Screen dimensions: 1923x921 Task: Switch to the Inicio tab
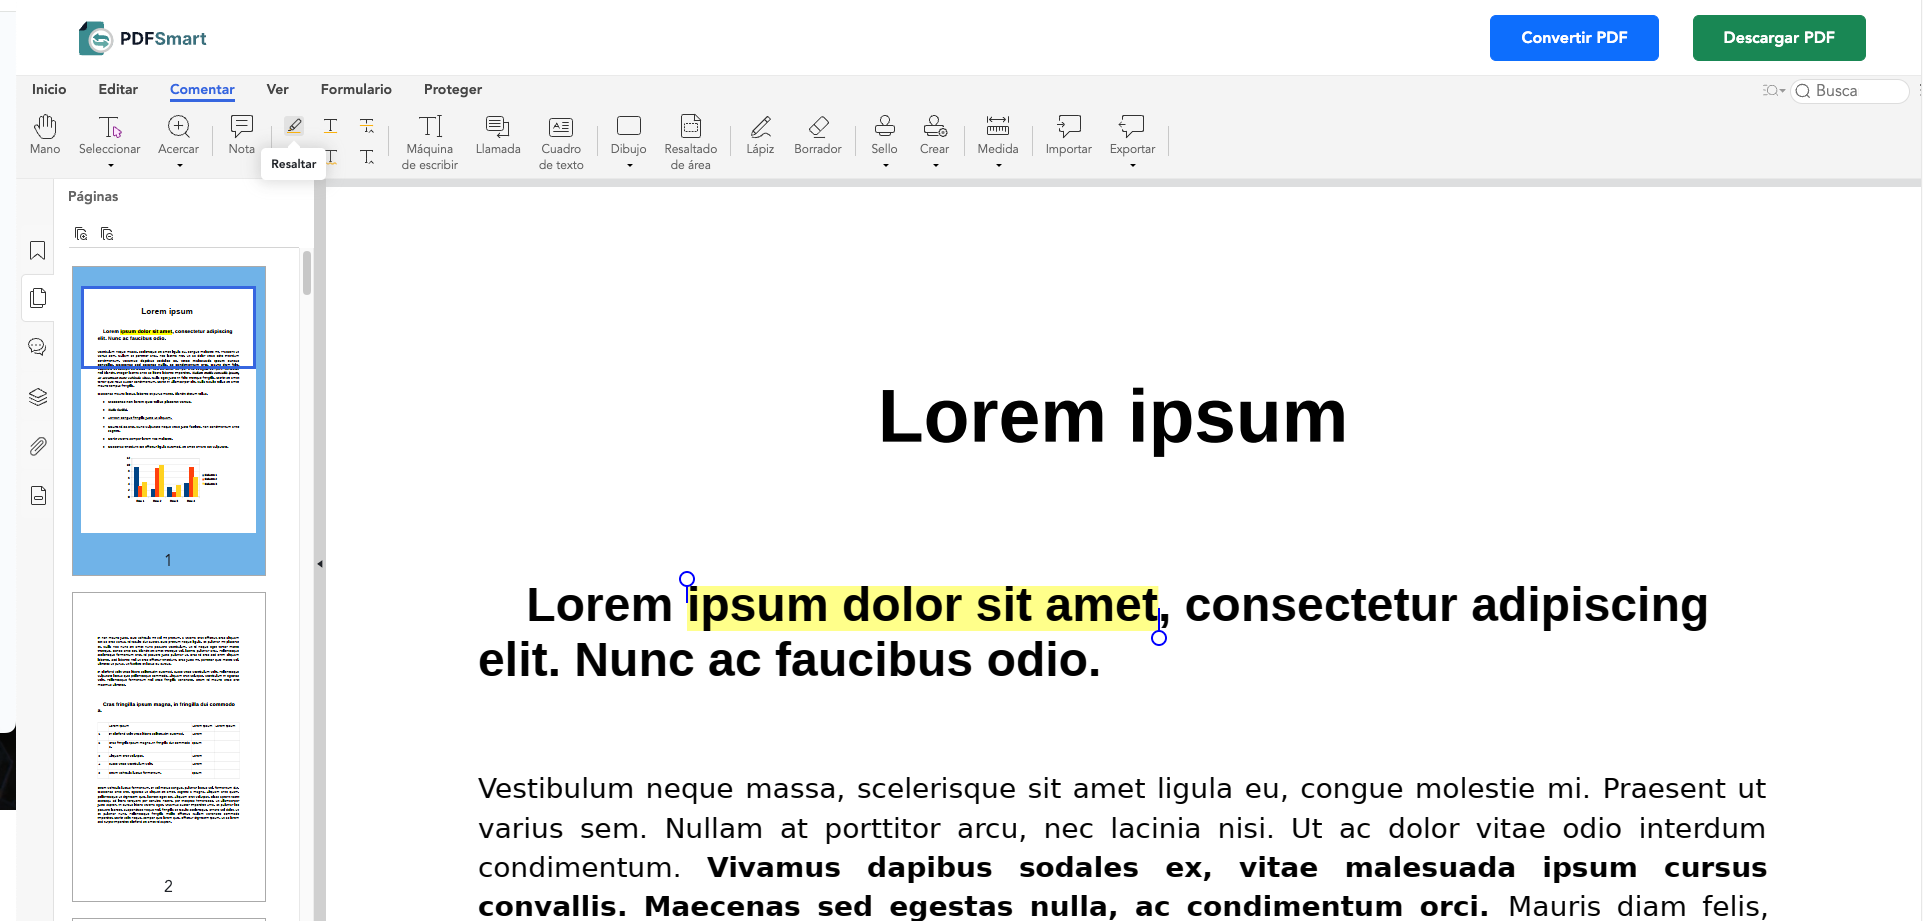(49, 89)
